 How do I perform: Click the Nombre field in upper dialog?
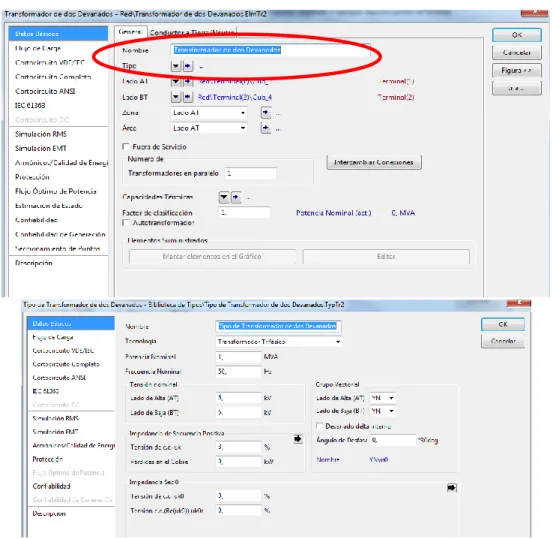270,50
